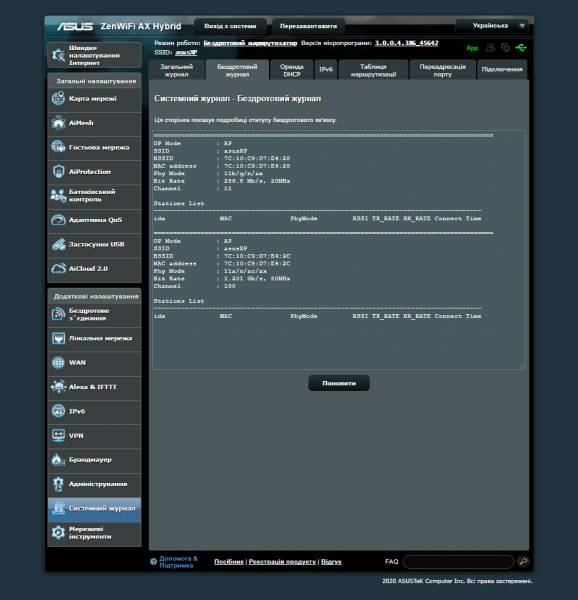578x600 pixels.
Task: Open Брандмауер menu item
Action: [x=94, y=460]
